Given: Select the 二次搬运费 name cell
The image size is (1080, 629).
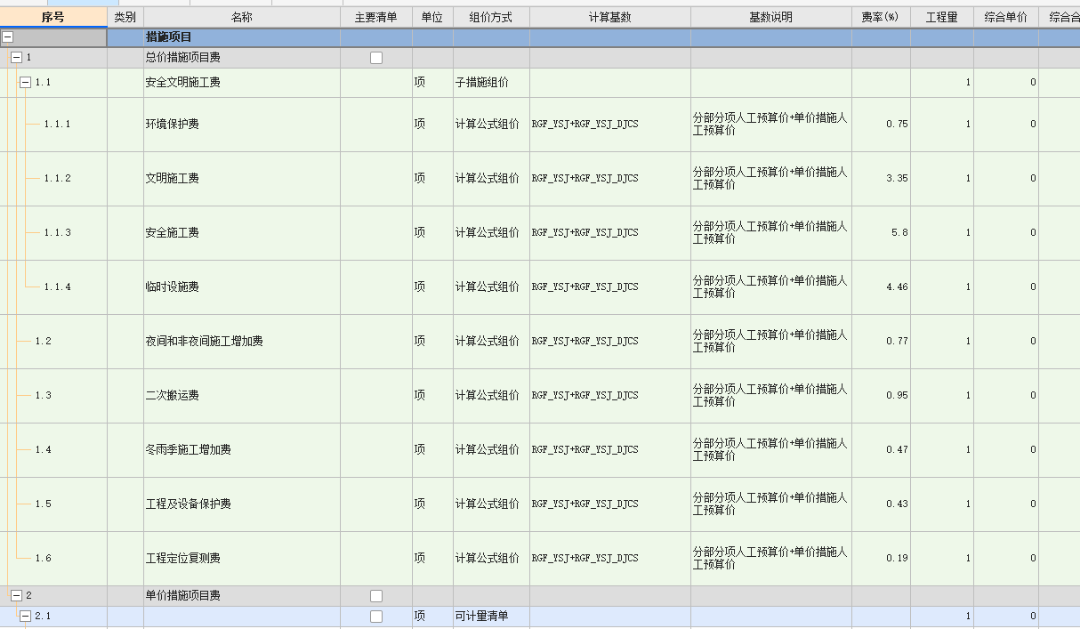Looking at the screenshot, I should pos(242,395).
